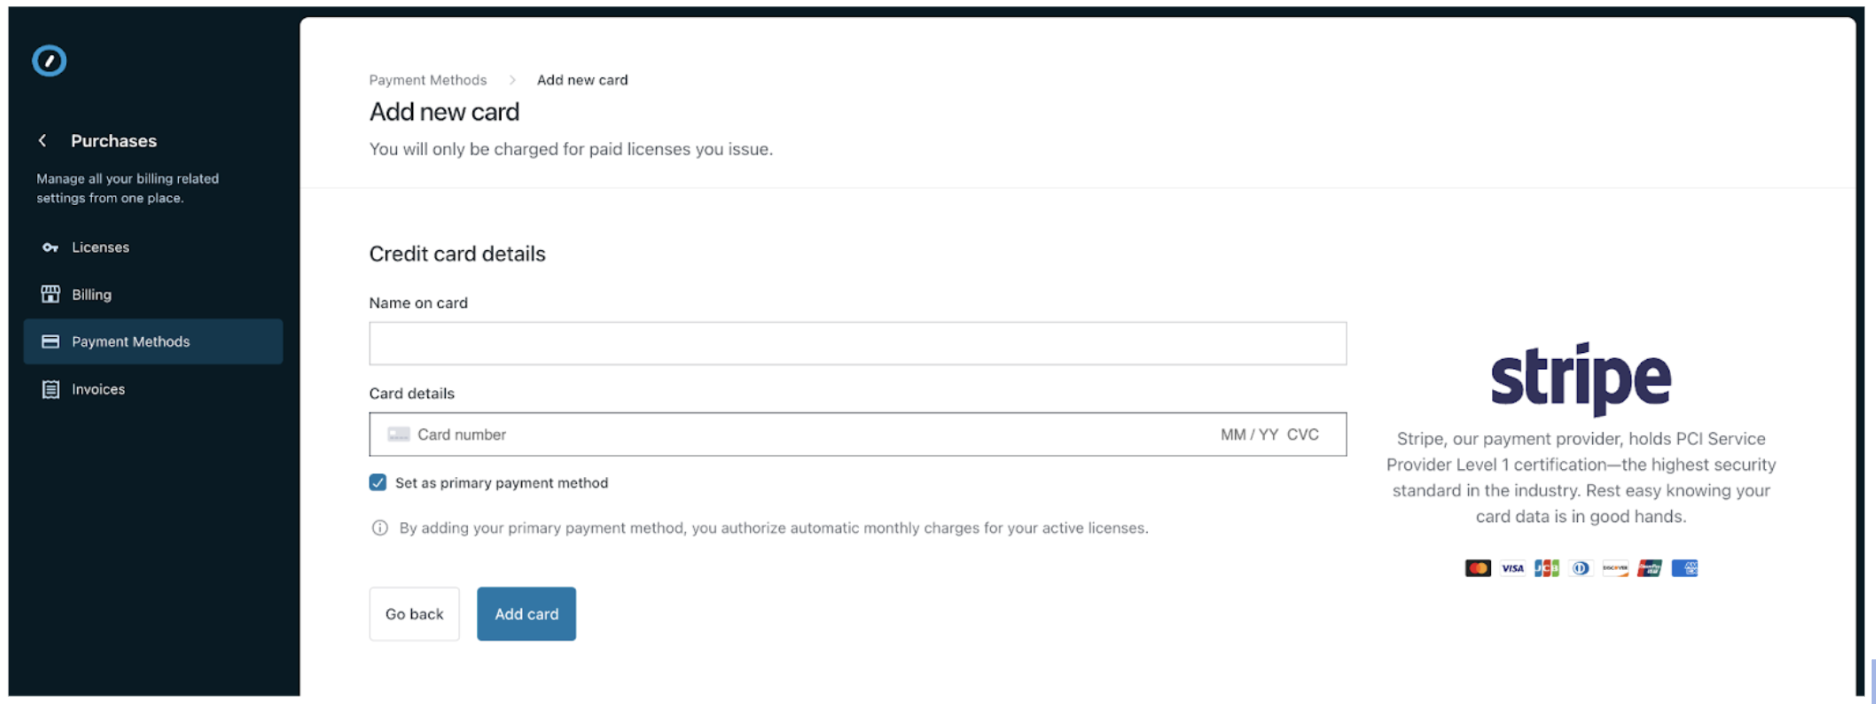1876x704 pixels.
Task: Click the Billing storefront icon
Action: pos(50,294)
